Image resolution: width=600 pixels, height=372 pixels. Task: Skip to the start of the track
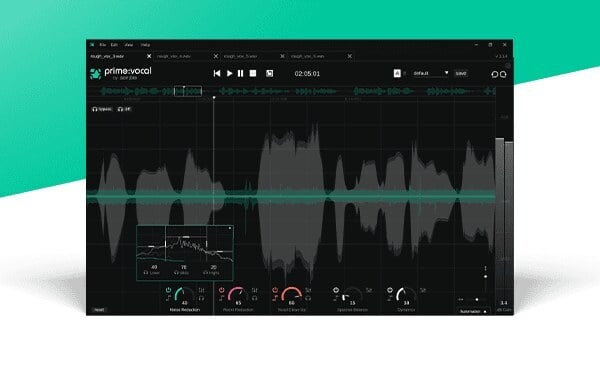pos(217,73)
